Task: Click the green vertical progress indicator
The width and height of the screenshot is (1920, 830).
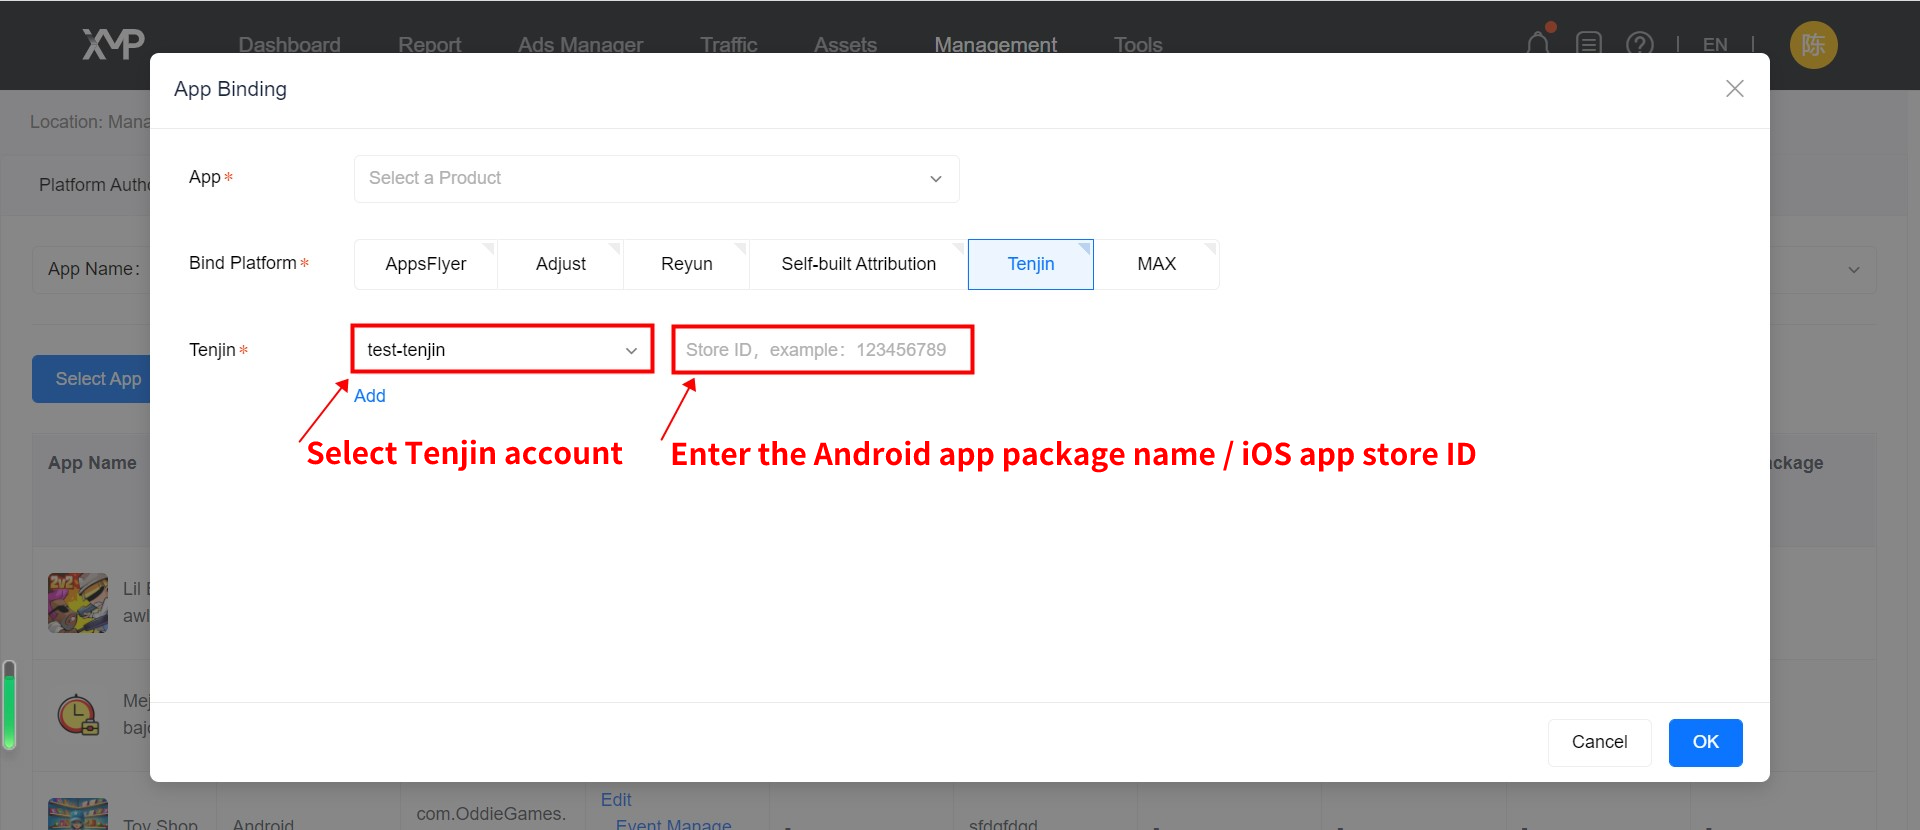Action: click(10, 705)
